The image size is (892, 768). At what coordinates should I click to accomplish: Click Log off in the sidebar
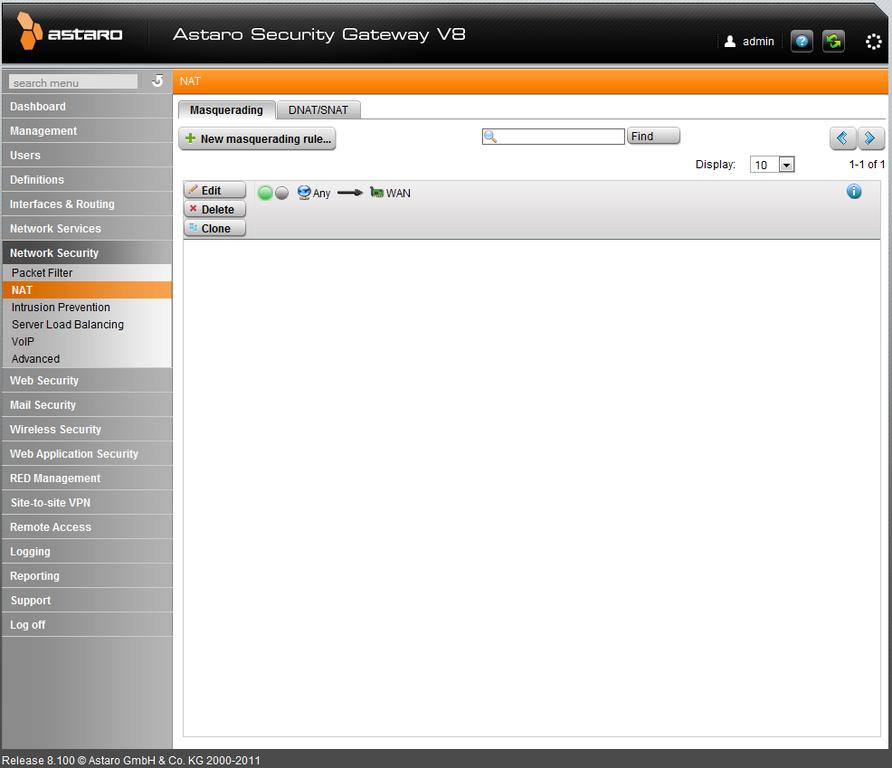(87, 625)
